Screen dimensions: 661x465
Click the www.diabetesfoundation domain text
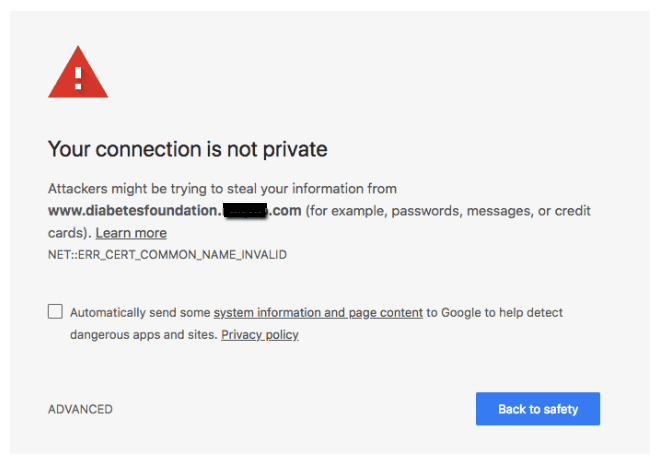pos(133,211)
